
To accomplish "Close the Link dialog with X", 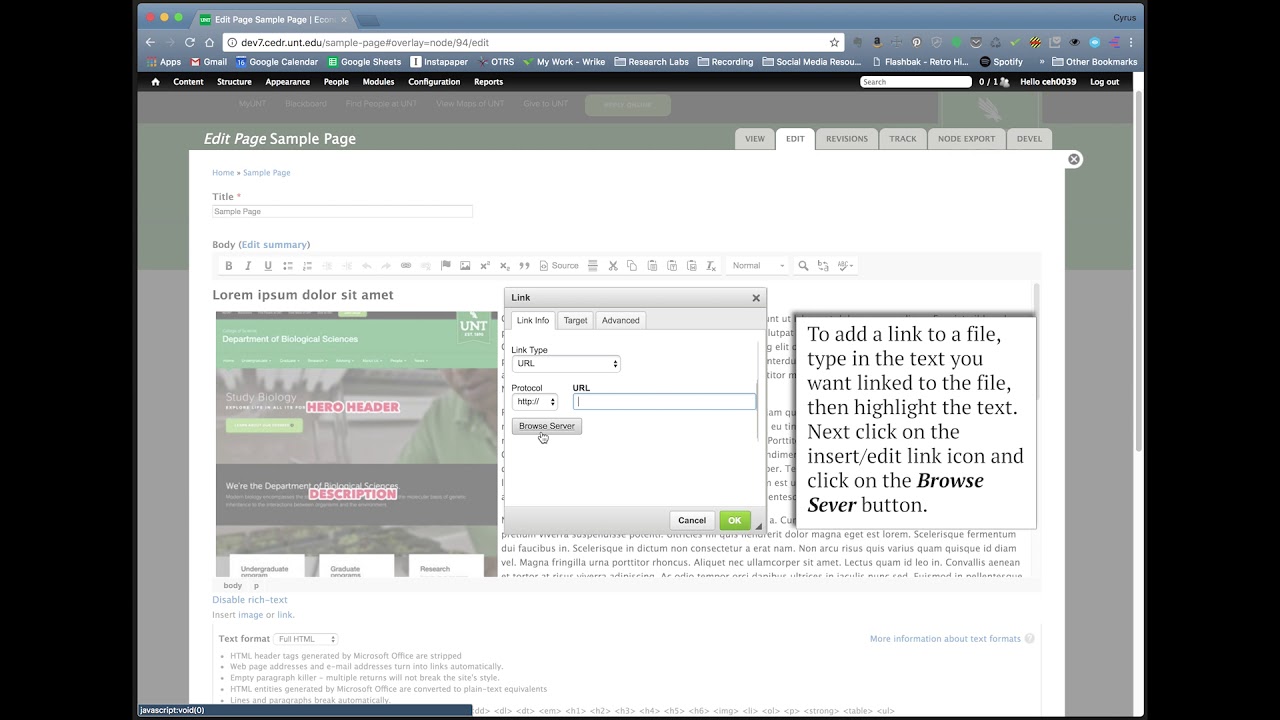I will (x=756, y=297).
